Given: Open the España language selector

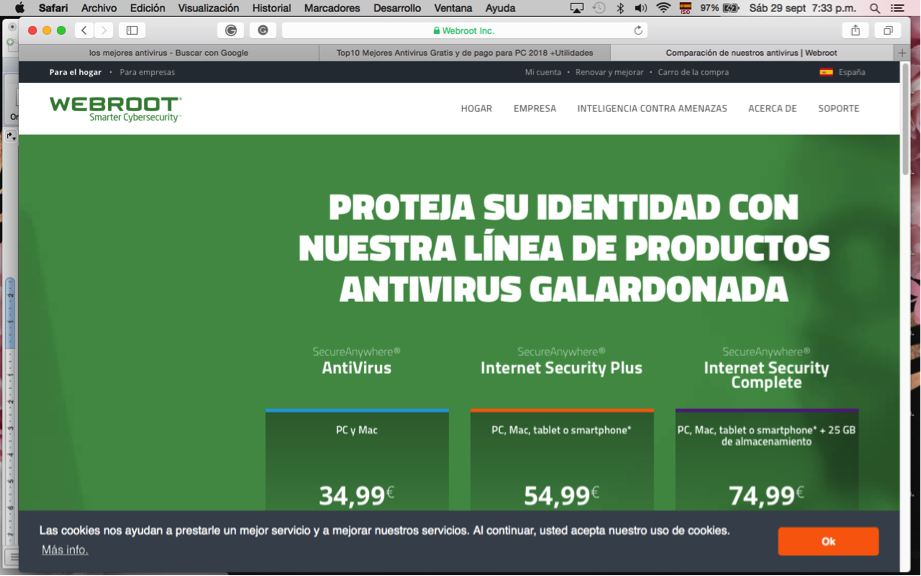Looking at the screenshot, I should (845, 72).
